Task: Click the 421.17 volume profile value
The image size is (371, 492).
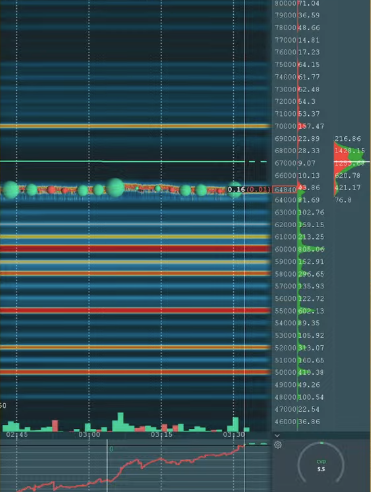Action: [348, 188]
